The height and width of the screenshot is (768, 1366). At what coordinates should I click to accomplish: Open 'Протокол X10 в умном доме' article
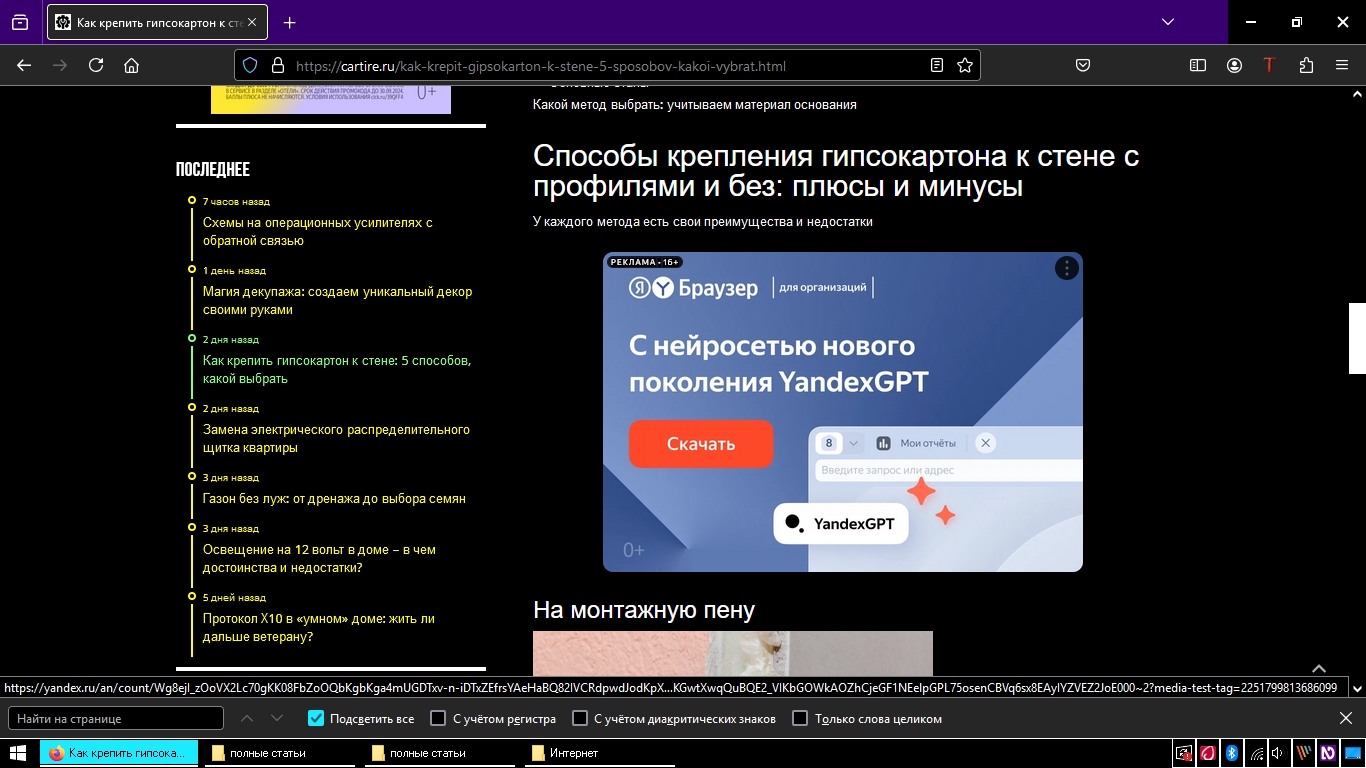pos(318,628)
